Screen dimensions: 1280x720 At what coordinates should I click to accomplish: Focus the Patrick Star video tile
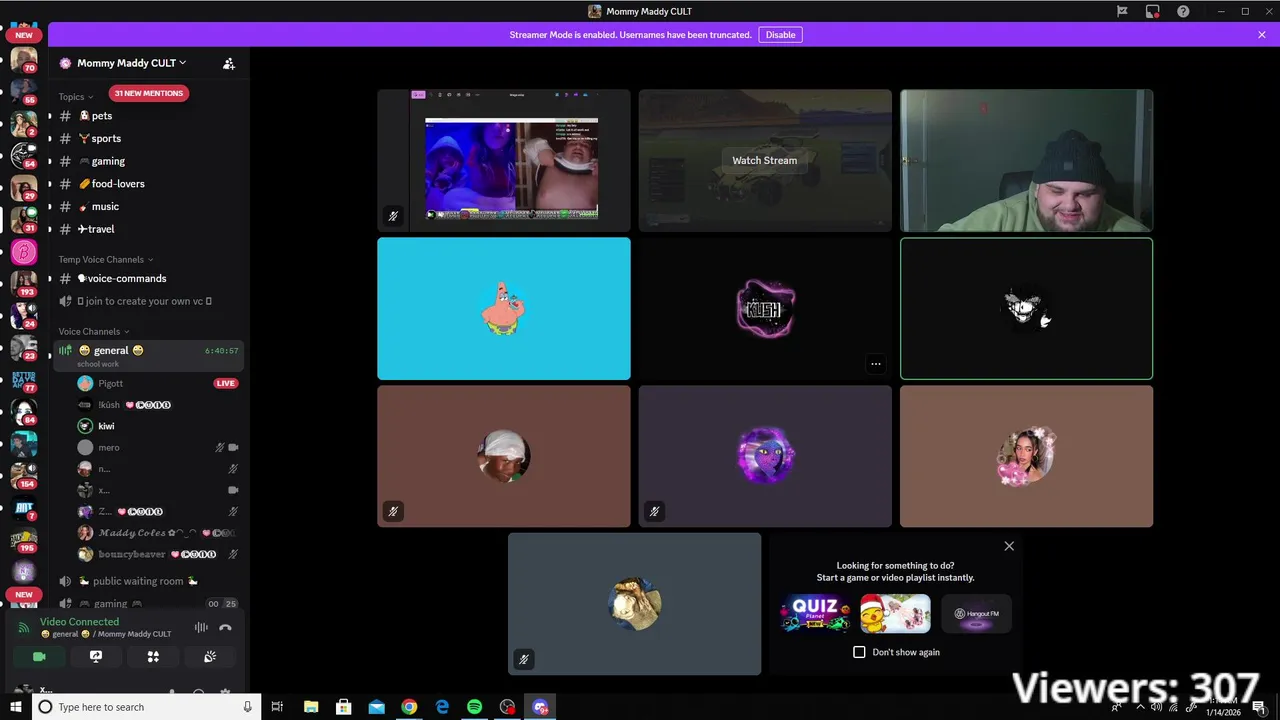point(504,309)
